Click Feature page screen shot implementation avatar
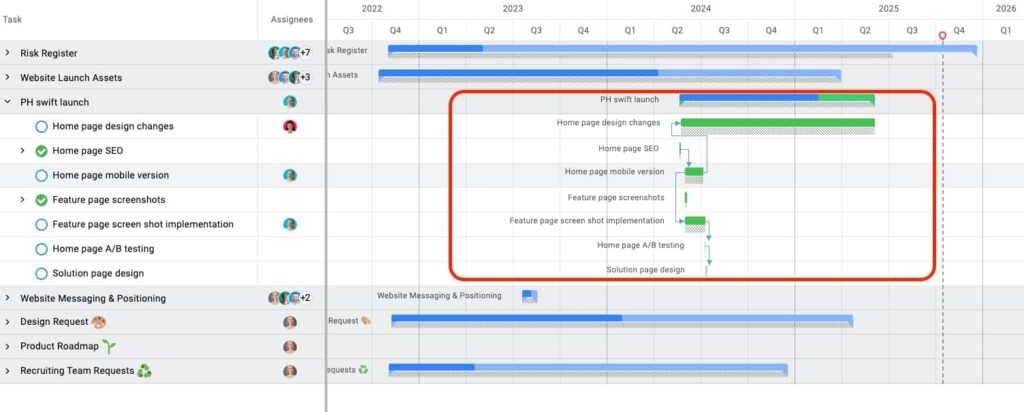 [x=290, y=224]
